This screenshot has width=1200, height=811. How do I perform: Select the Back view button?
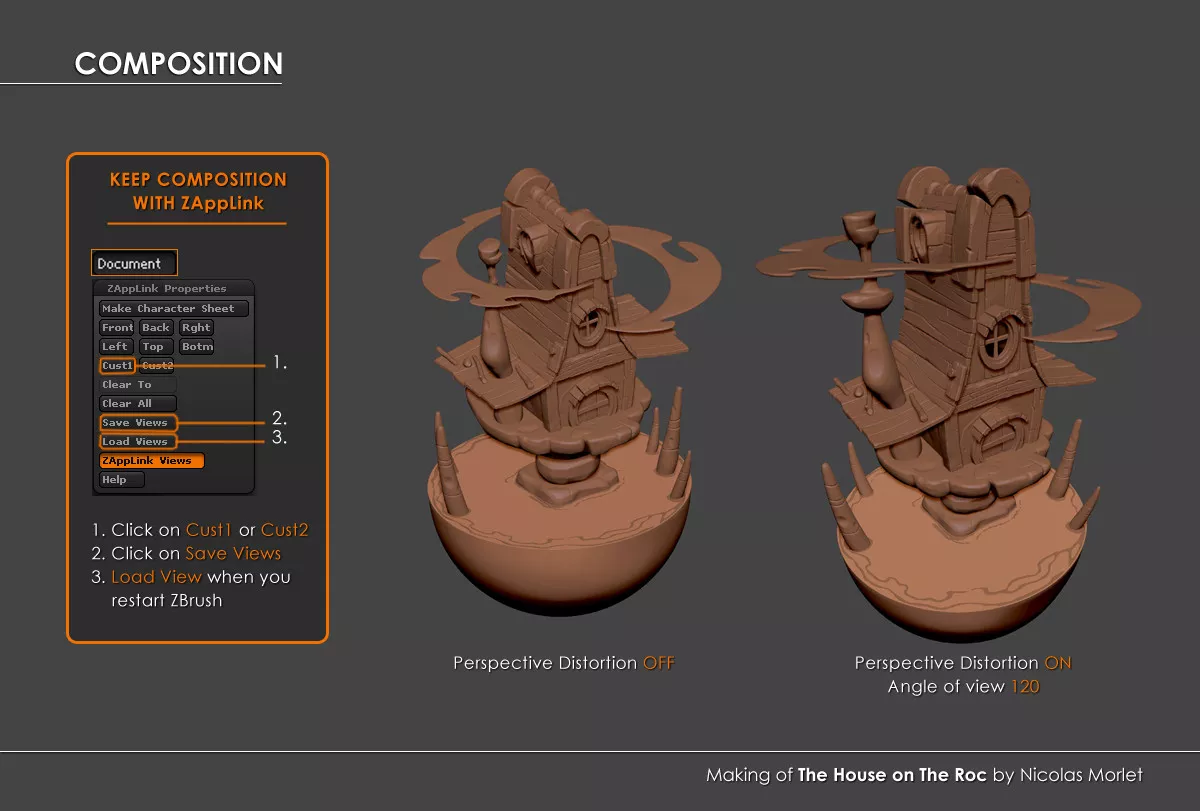[156, 328]
